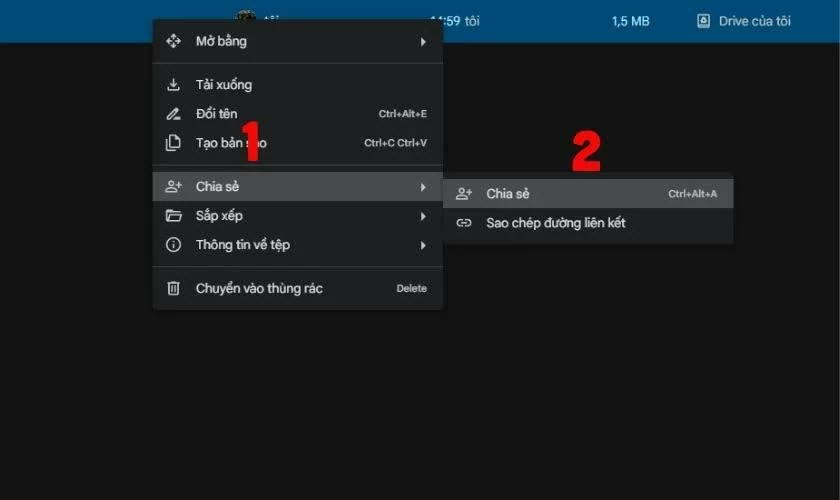Click the arrow on the highlighted Chia sẻ row
The height and width of the screenshot is (500, 840).
point(423,187)
